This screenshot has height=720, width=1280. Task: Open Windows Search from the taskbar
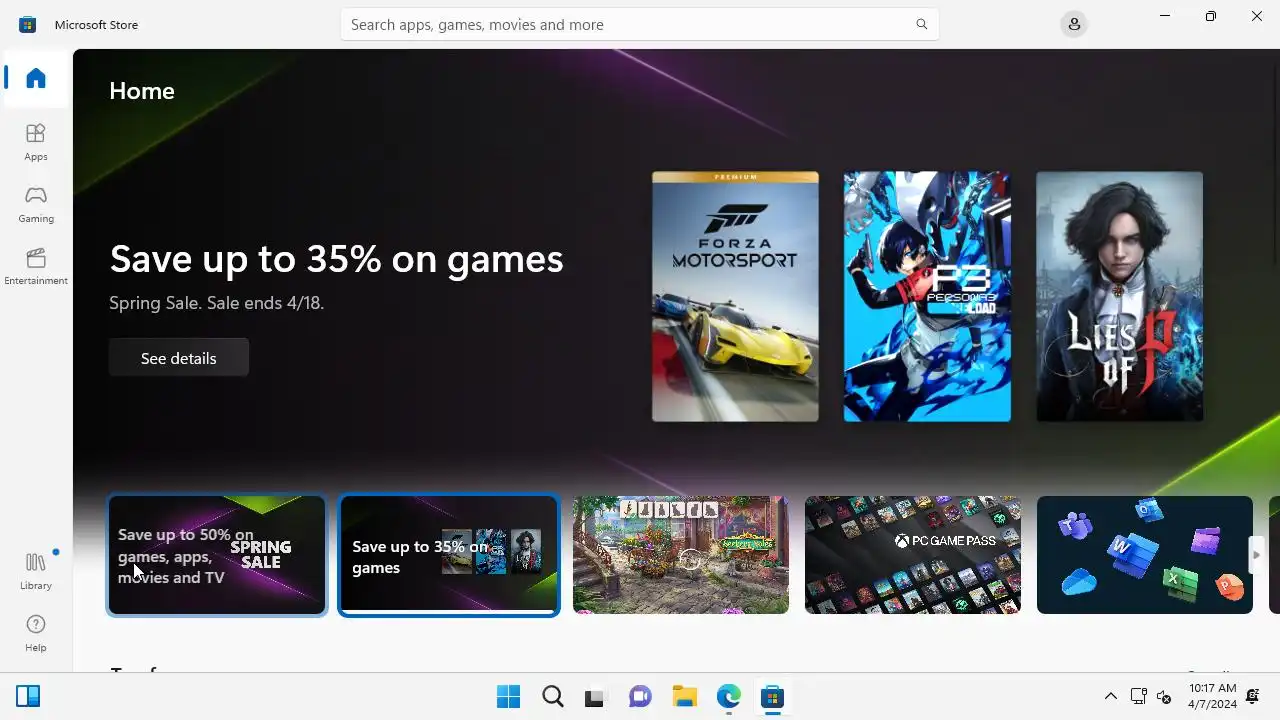[552, 697]
